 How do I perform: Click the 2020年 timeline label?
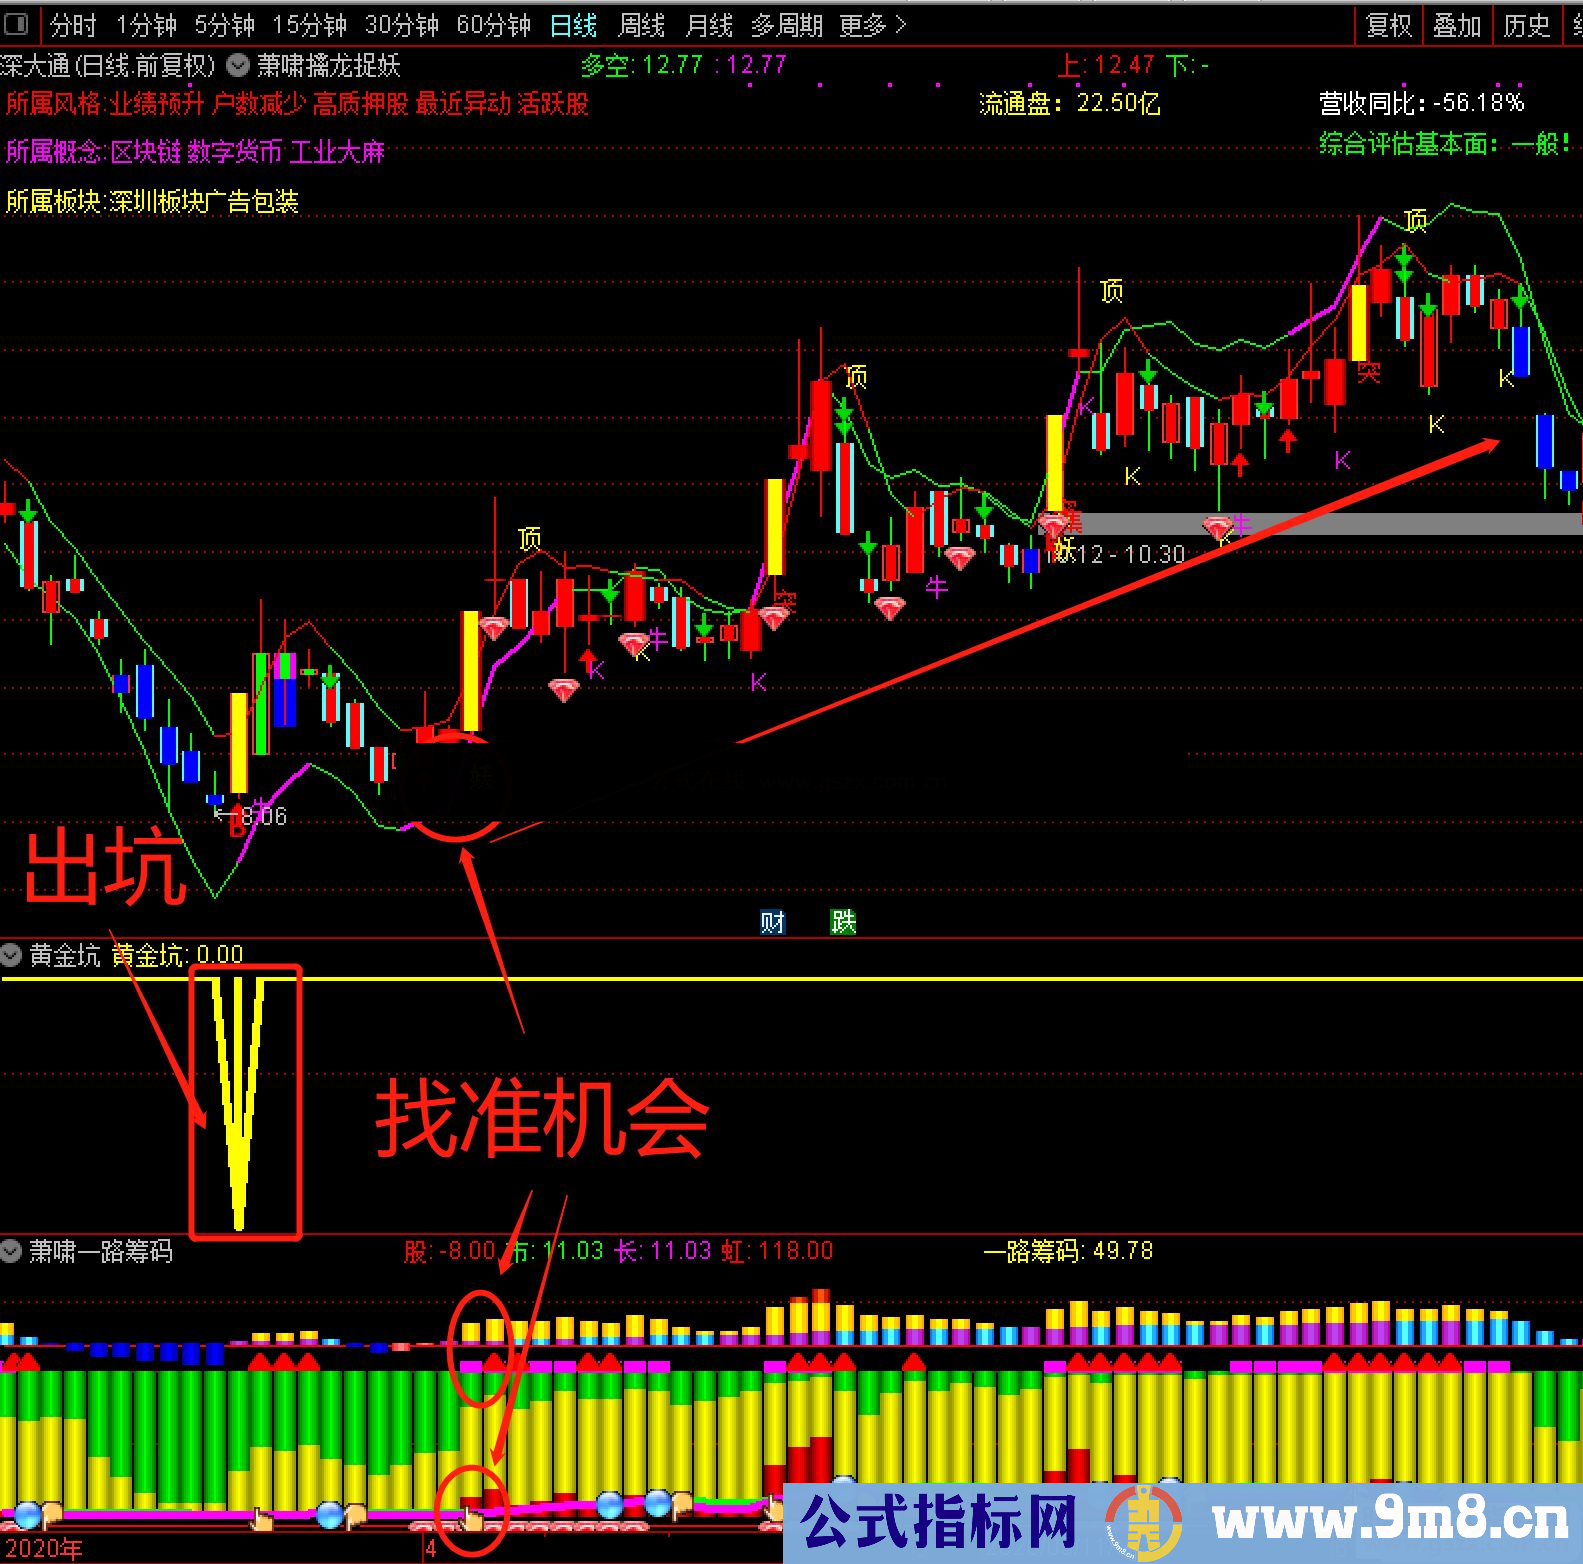click(43, 1549)
